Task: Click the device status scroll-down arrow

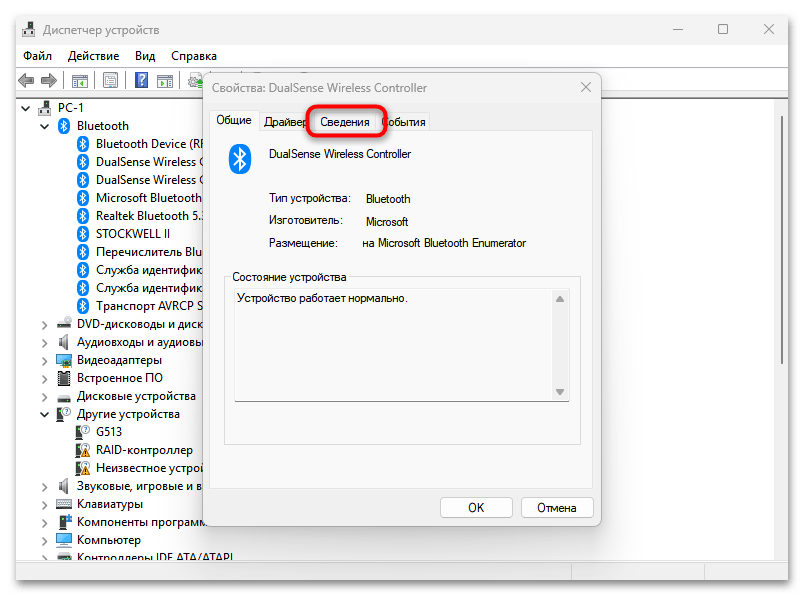Action: click(560, 392)
